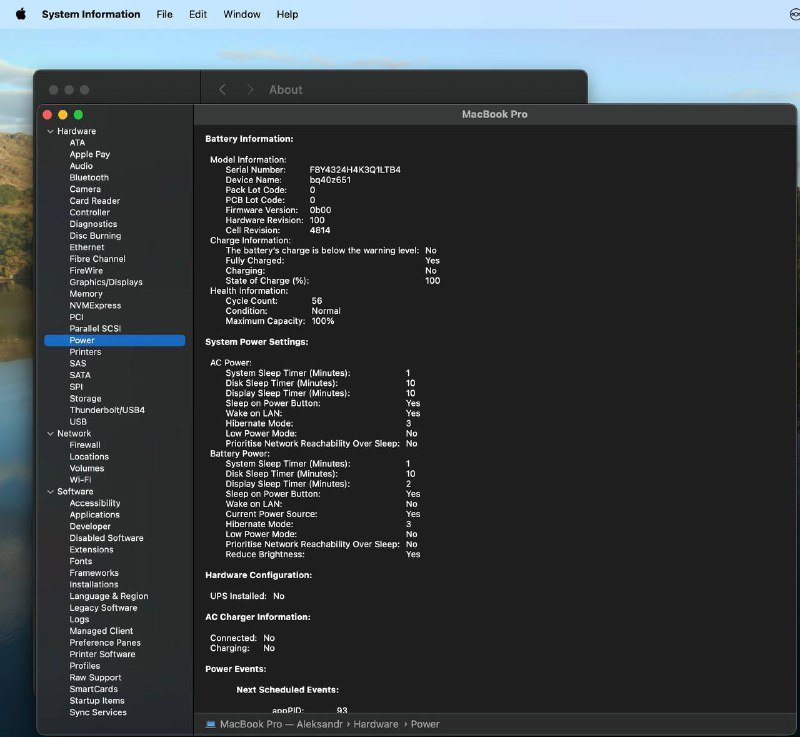Image resolution: width=800 pixels, height=737 pixels.
Task: Select Wi-Fi under Network
Action: point(80,479)
